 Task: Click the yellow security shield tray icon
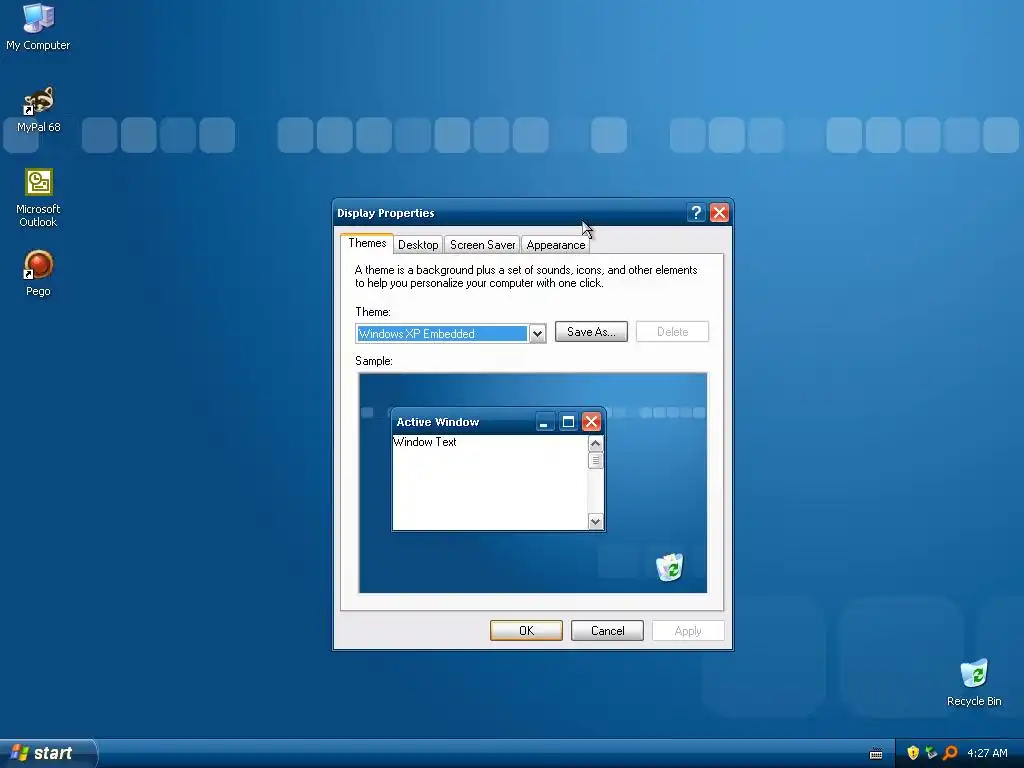913,753
